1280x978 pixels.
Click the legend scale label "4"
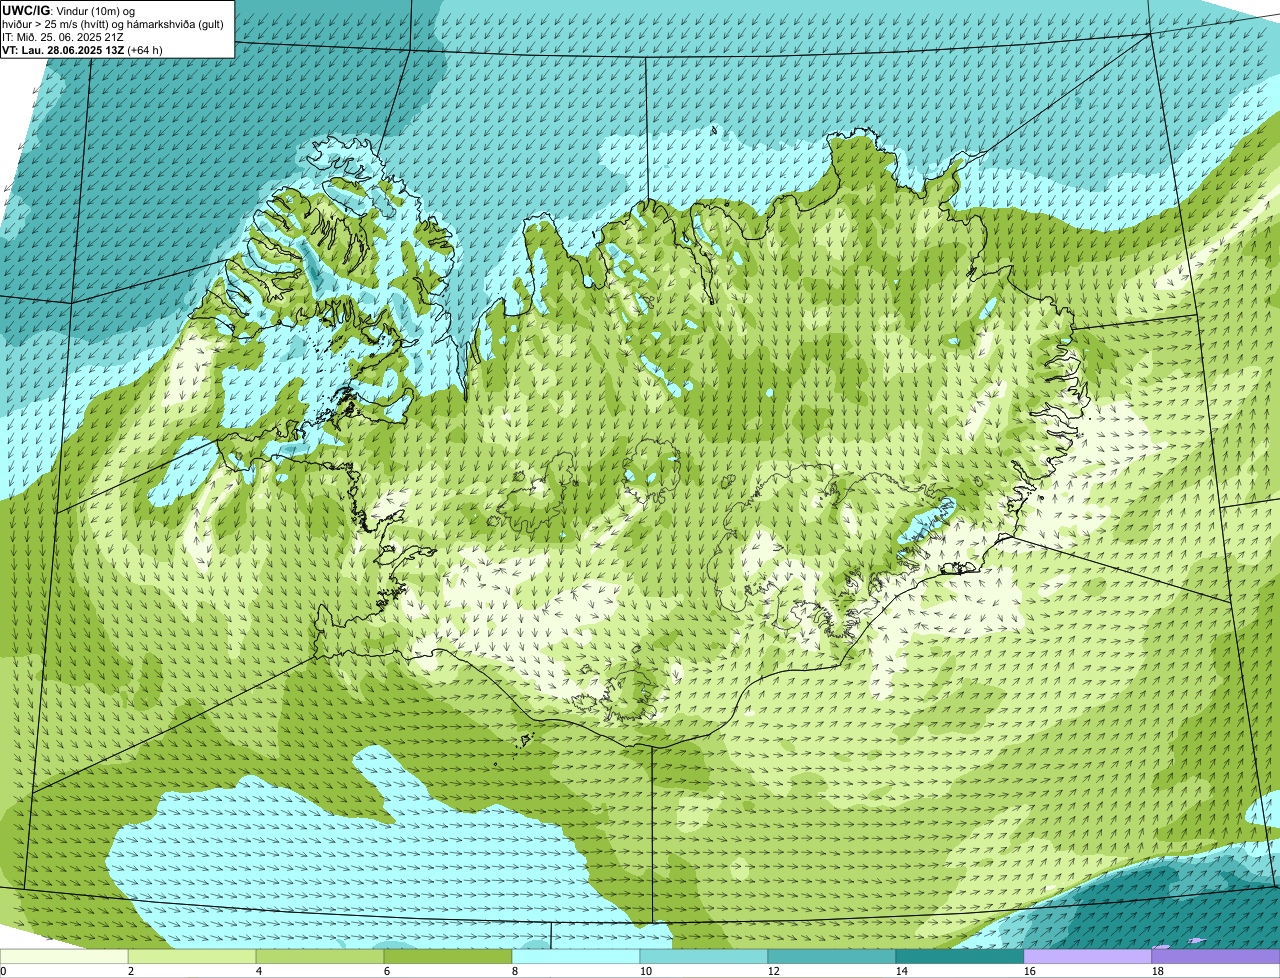click(x=259, y=971)
